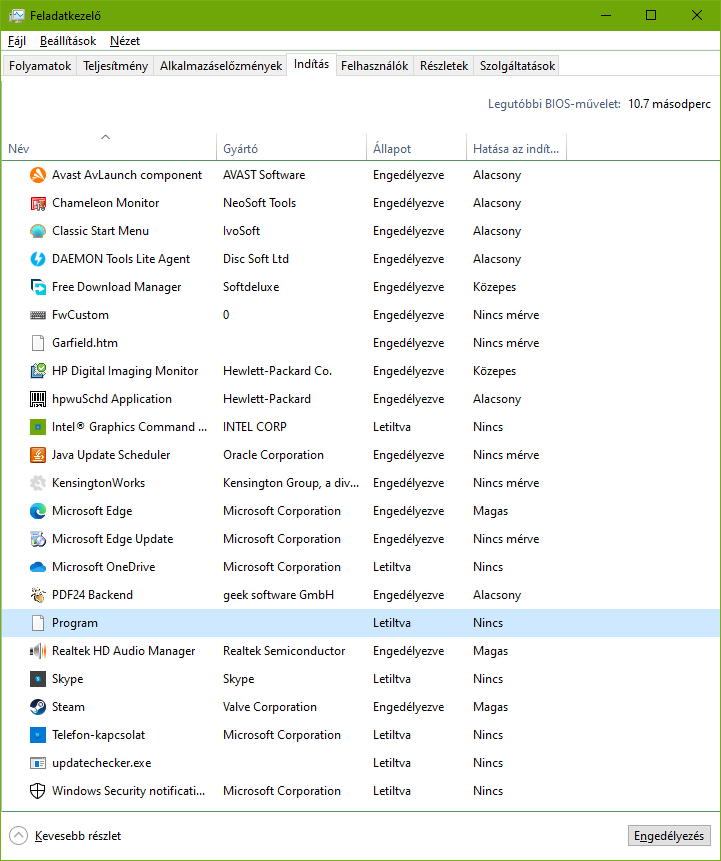Click the Free Download Manager icon
721x861 pixels.
pos(38,287)
